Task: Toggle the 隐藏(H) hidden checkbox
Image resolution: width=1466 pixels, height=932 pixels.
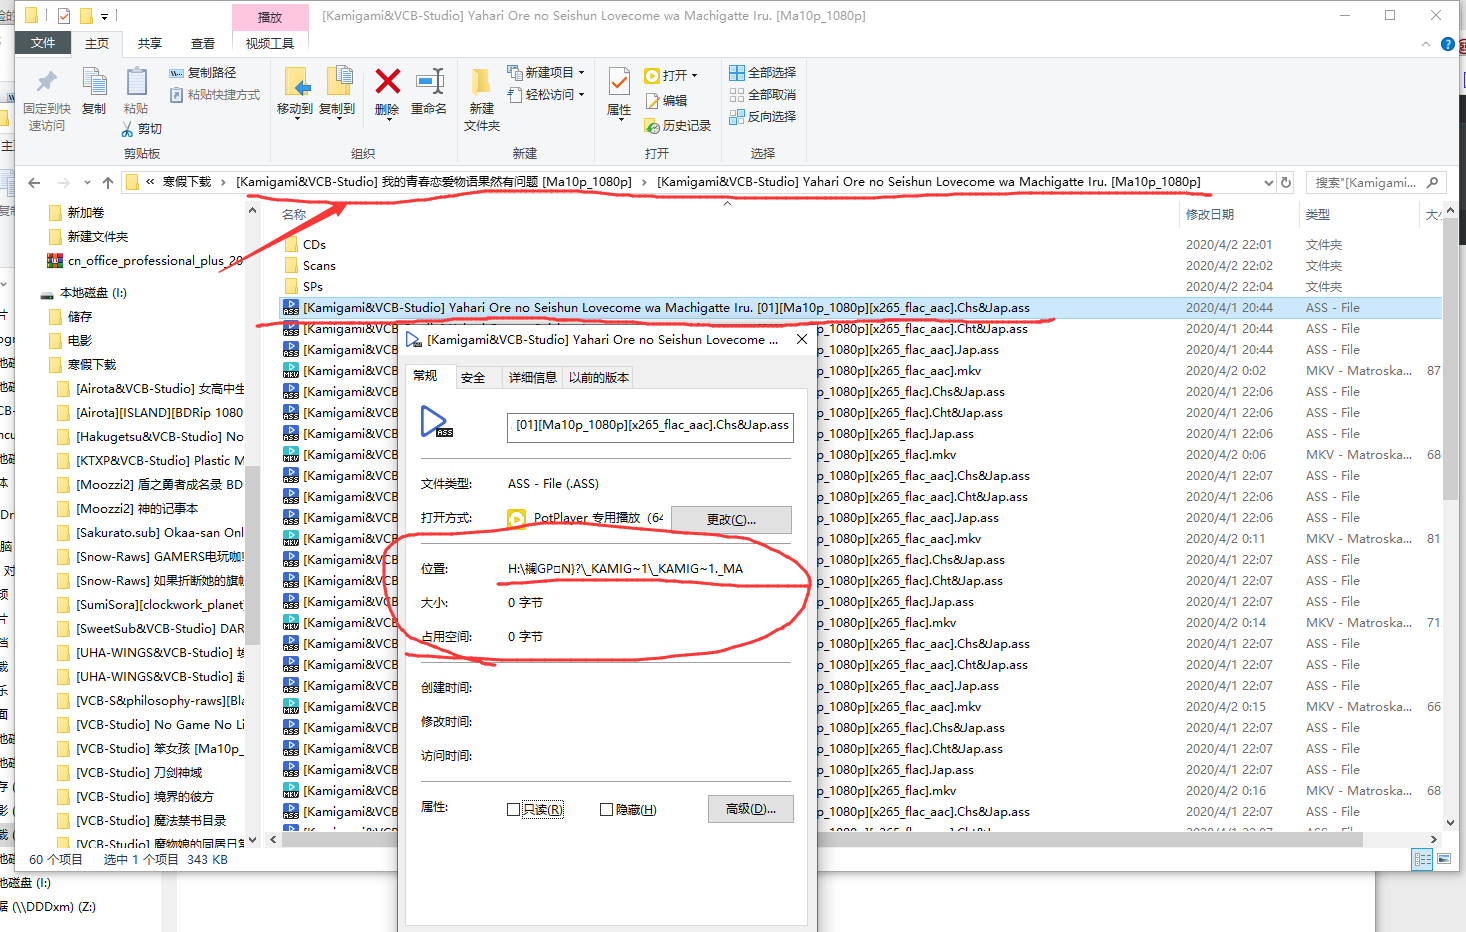Action: 606,810
